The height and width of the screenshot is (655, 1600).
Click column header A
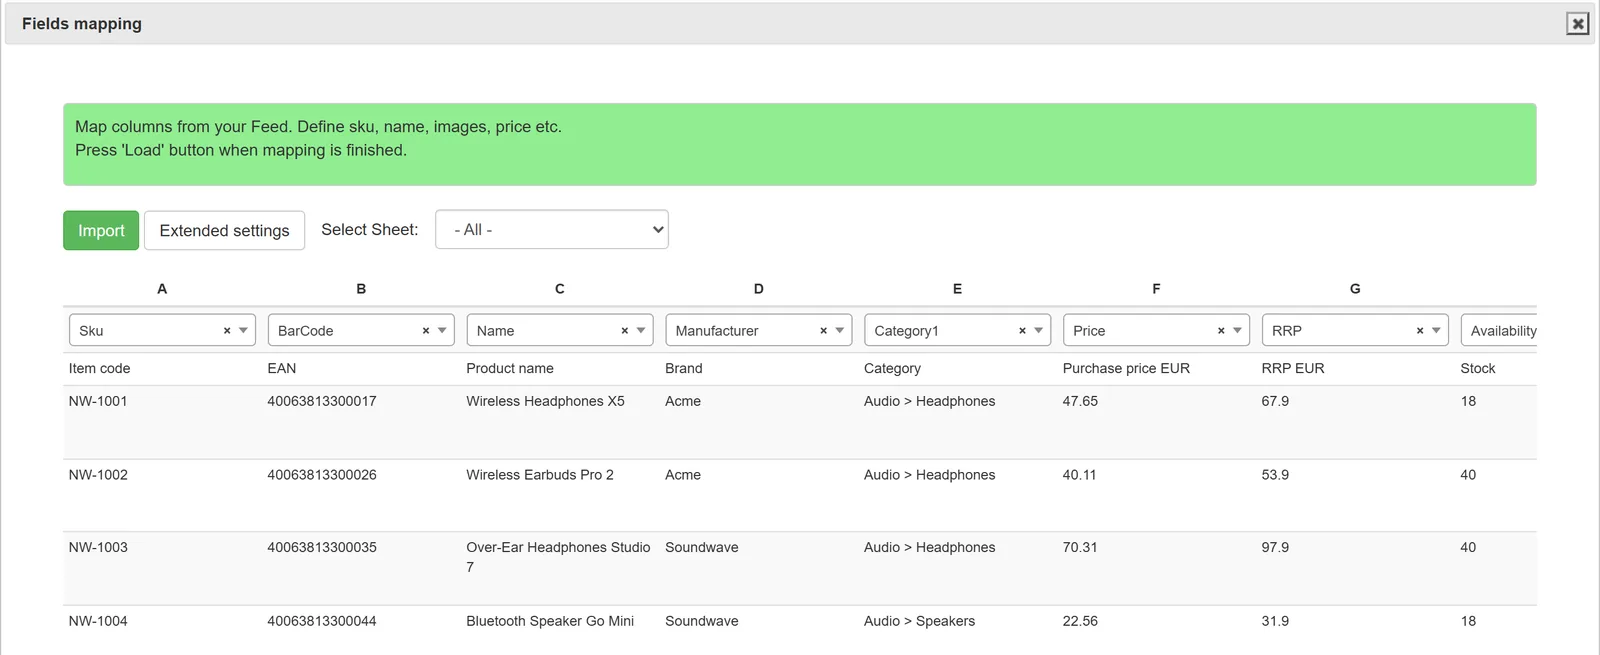click(162, 289)
